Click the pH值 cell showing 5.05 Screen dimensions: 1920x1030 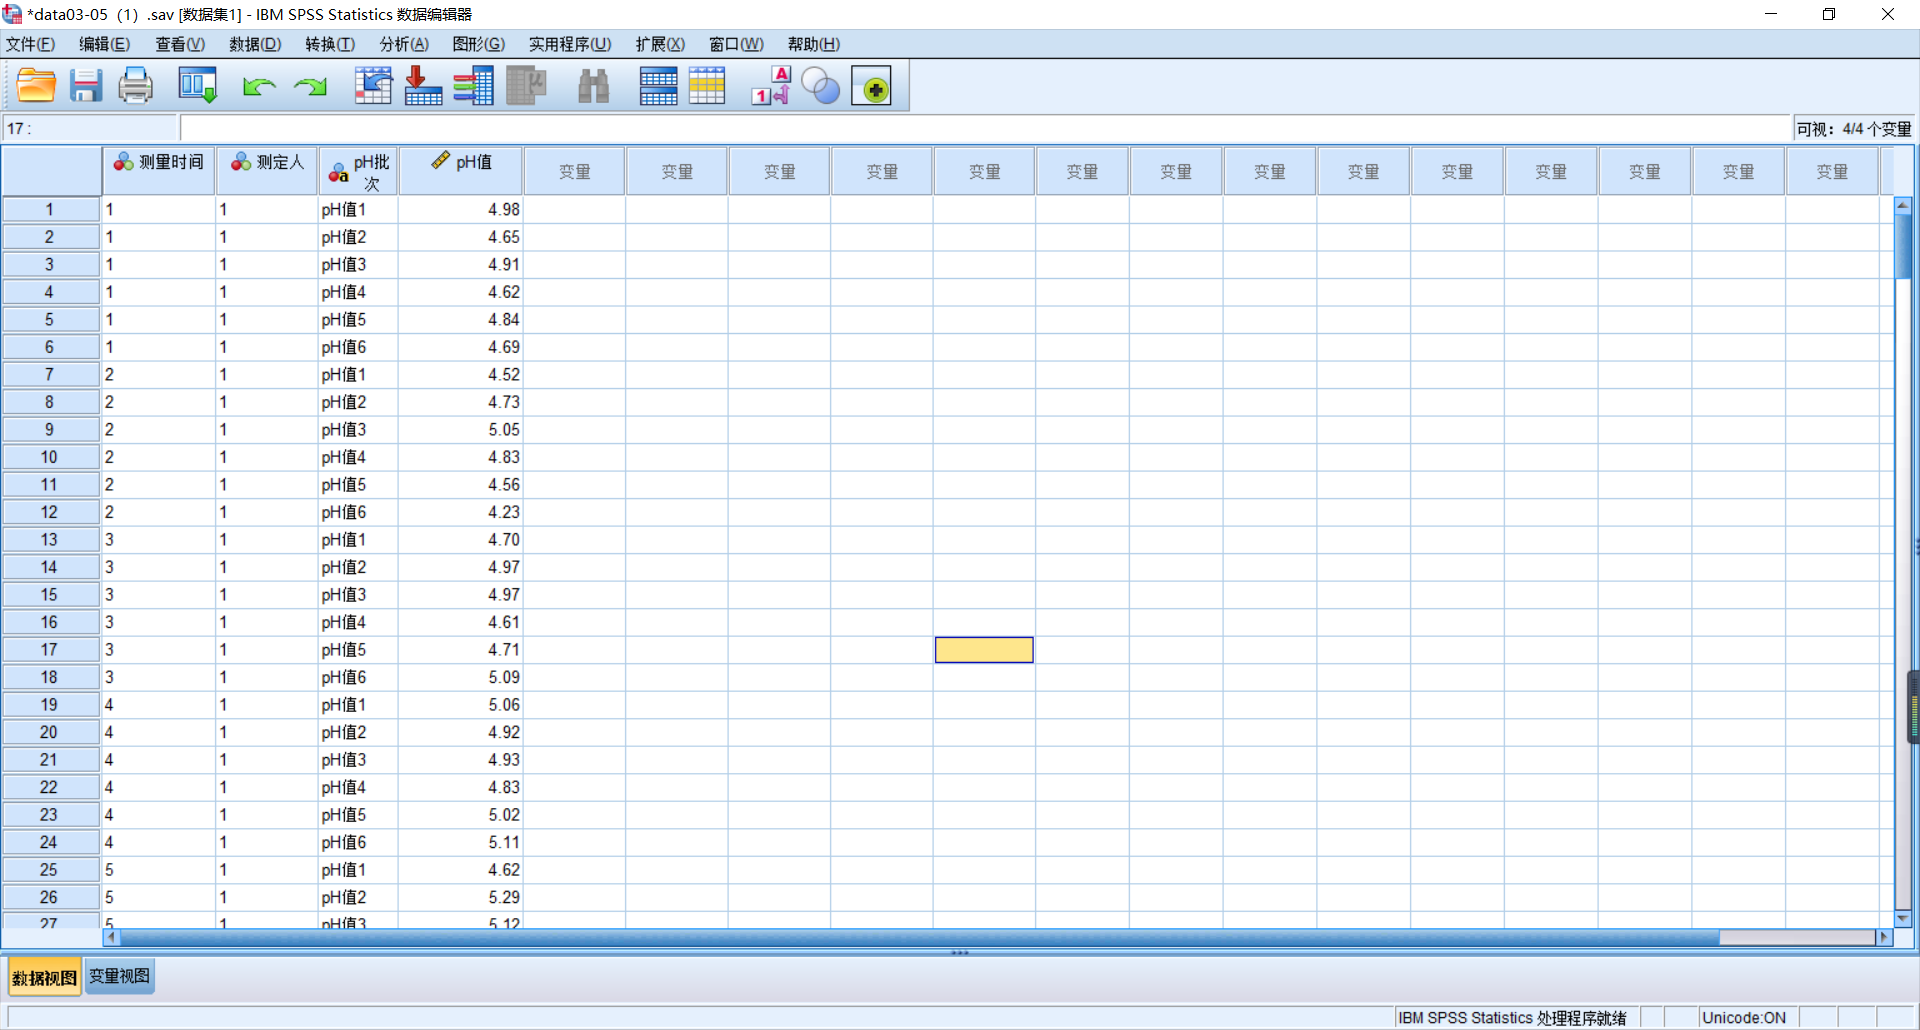pos(461,430)
